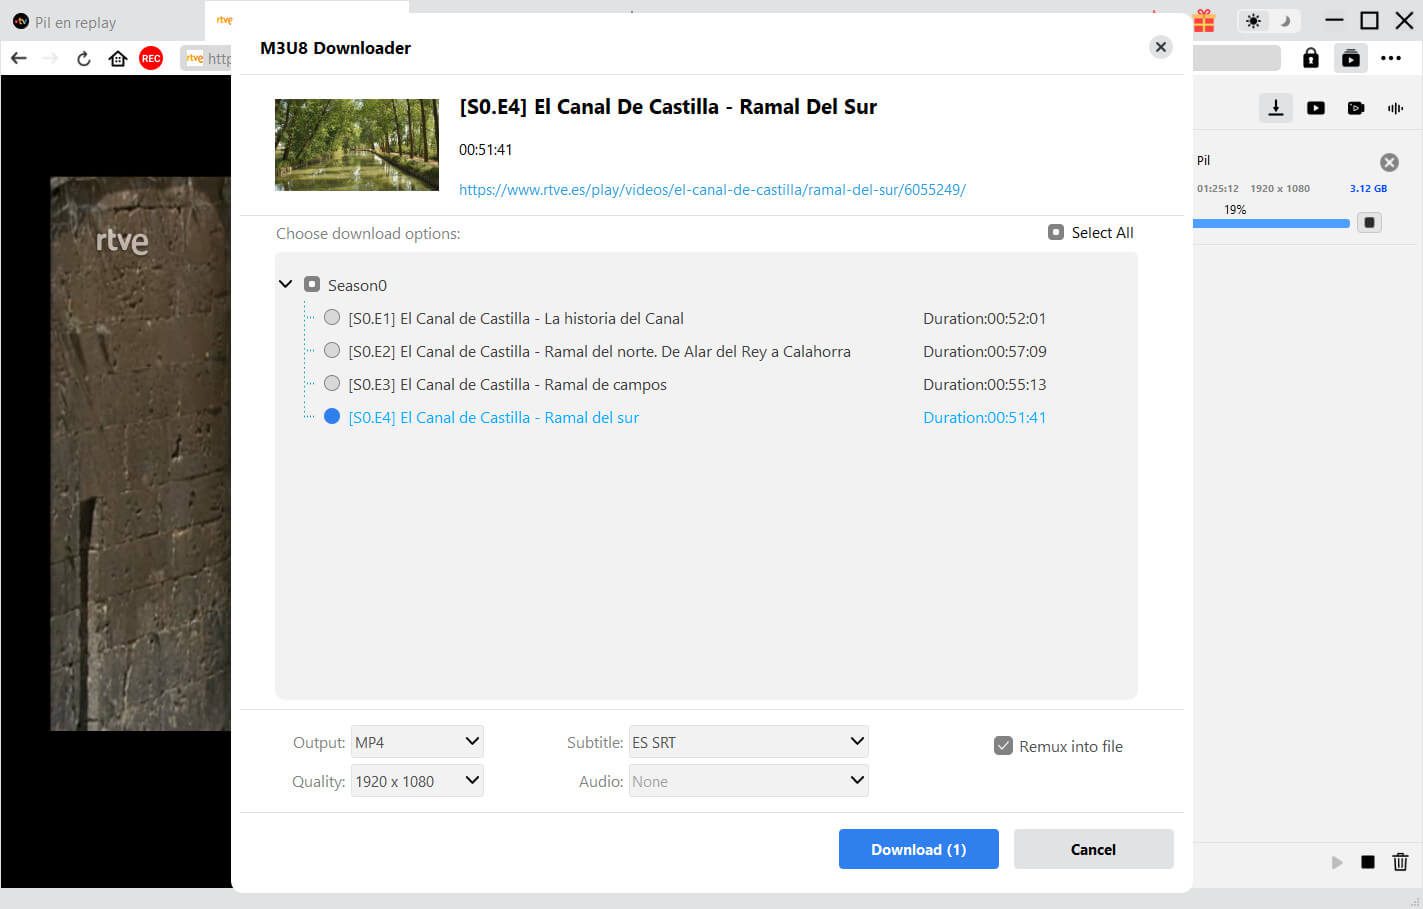Image resolution: width=1423 pixels, height=909 pixels.
Task: Click the Pil download progress bar
Action: [x=1270, y=223]
